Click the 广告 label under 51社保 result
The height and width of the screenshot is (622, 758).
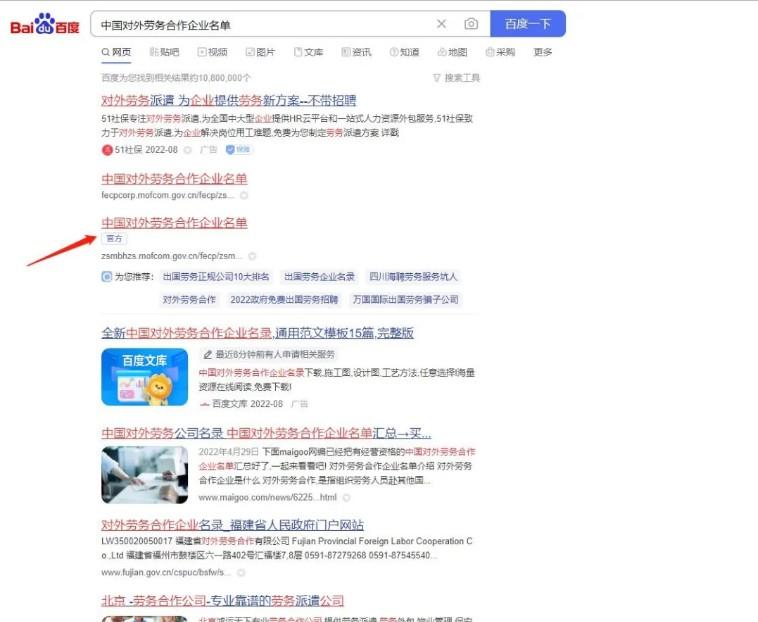[209, 150]
